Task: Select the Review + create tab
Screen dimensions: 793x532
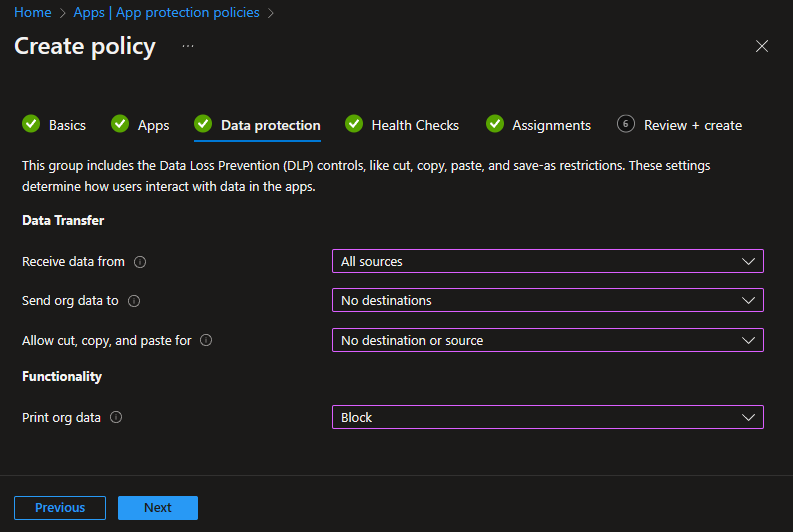Action: (692, 125)
